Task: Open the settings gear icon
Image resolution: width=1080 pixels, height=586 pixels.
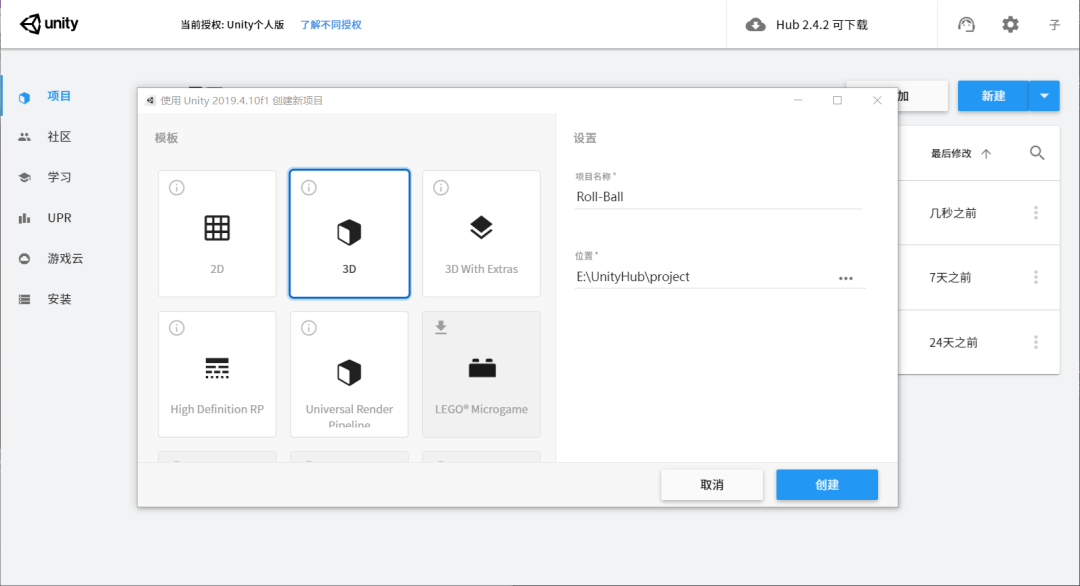Action: (1010, 25)
